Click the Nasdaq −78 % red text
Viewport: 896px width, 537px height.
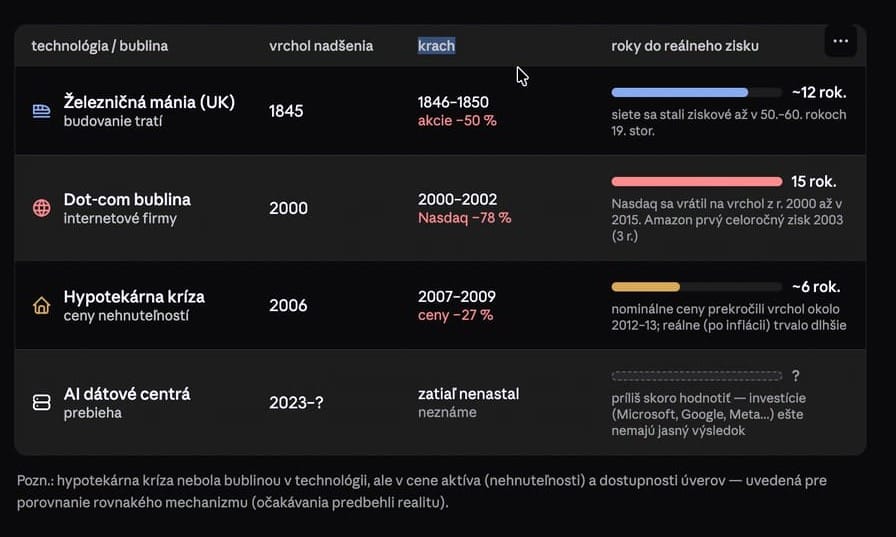465,218
